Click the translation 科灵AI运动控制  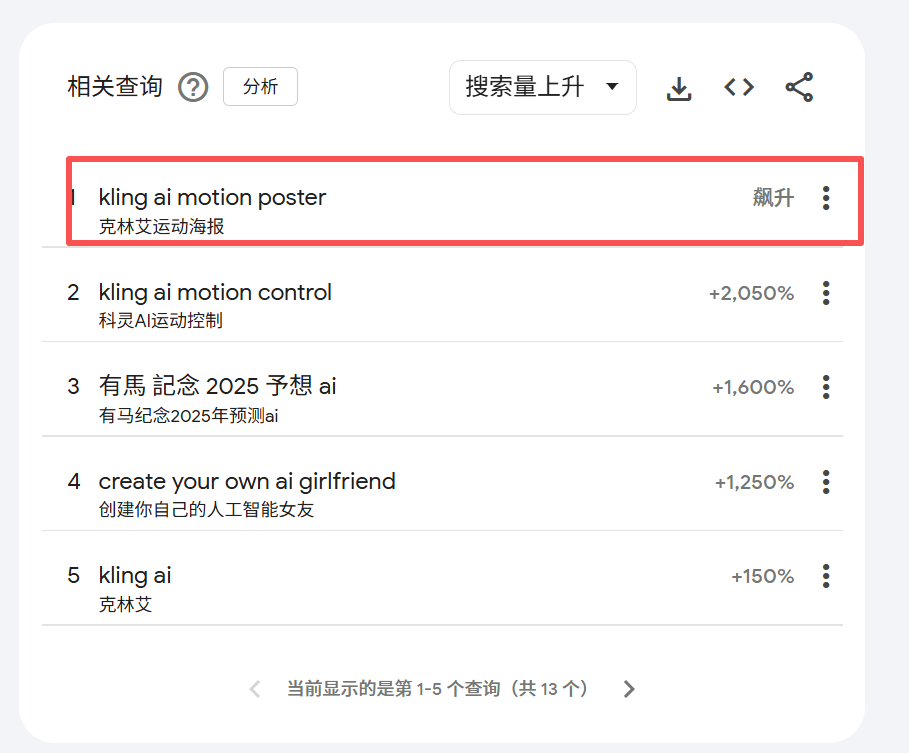pos(161,321)
